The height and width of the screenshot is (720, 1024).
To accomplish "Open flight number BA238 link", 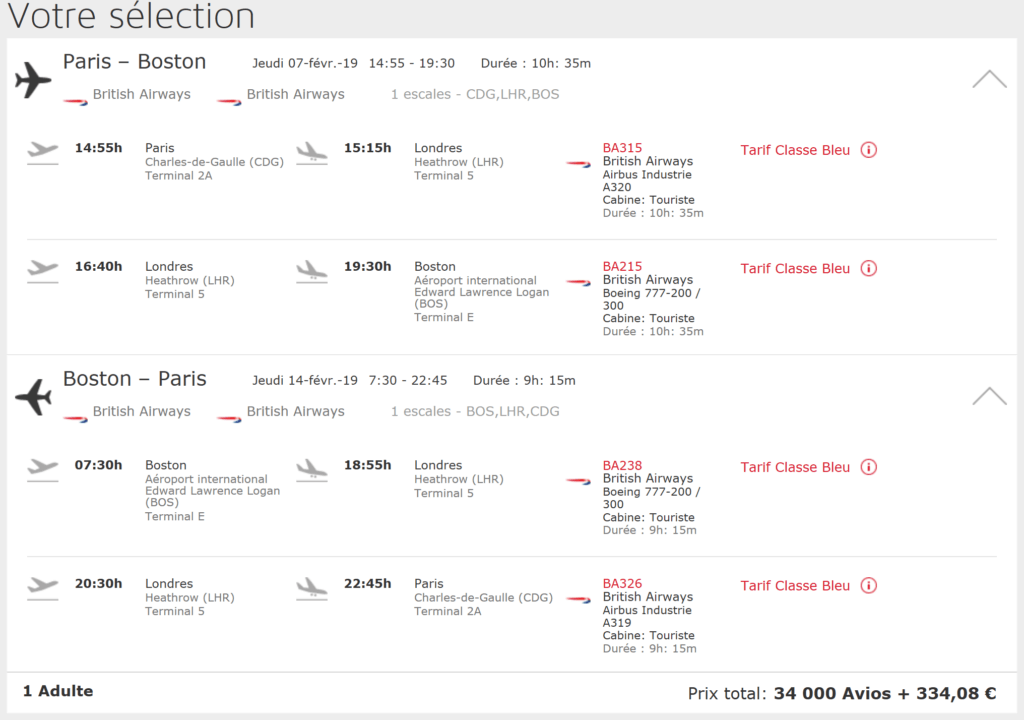I will coord(622,465).
